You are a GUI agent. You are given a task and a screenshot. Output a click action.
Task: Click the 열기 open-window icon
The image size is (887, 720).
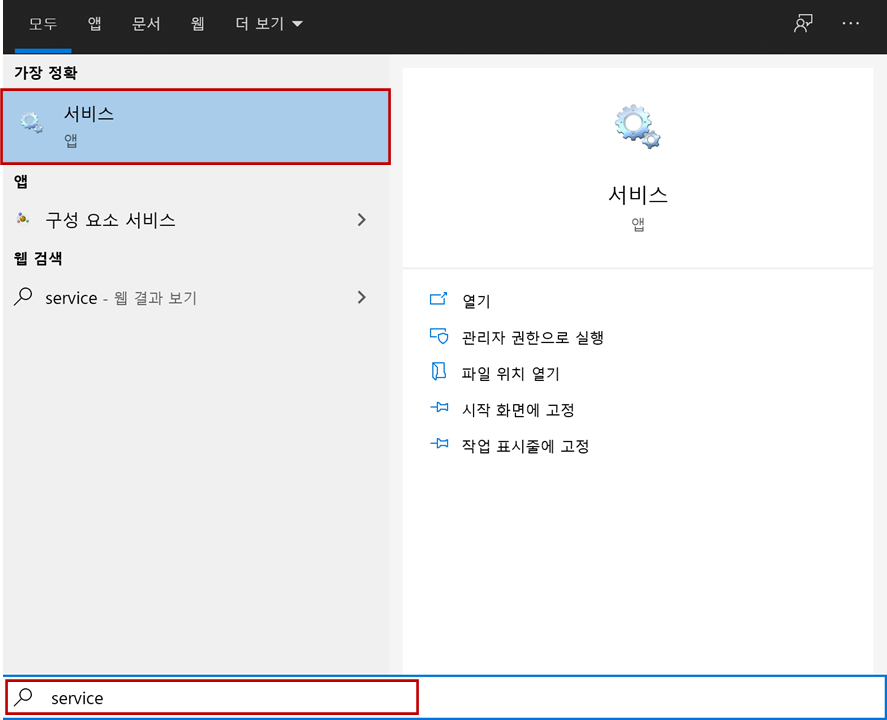coord(438,299)
